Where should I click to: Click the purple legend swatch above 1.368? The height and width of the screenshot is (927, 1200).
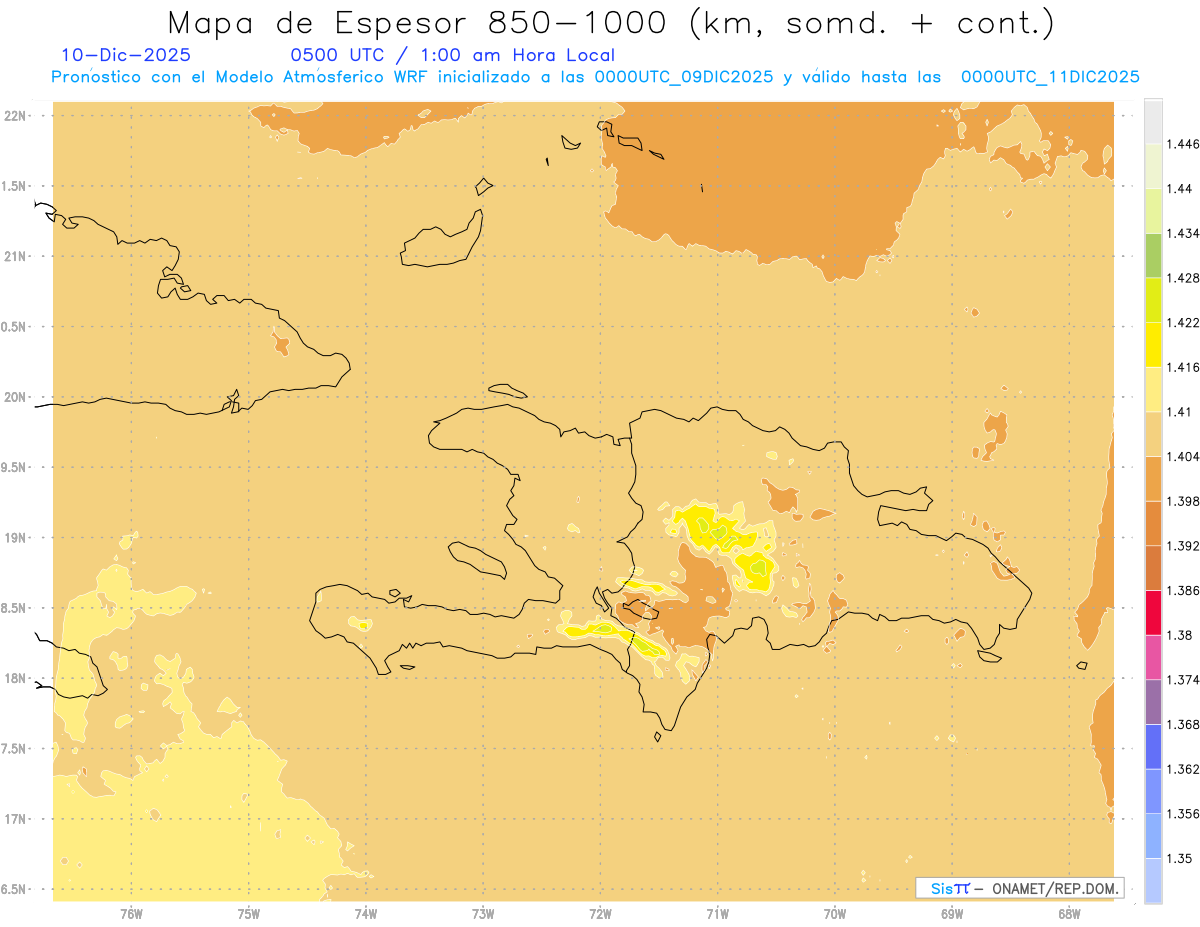pos(1153,701)
